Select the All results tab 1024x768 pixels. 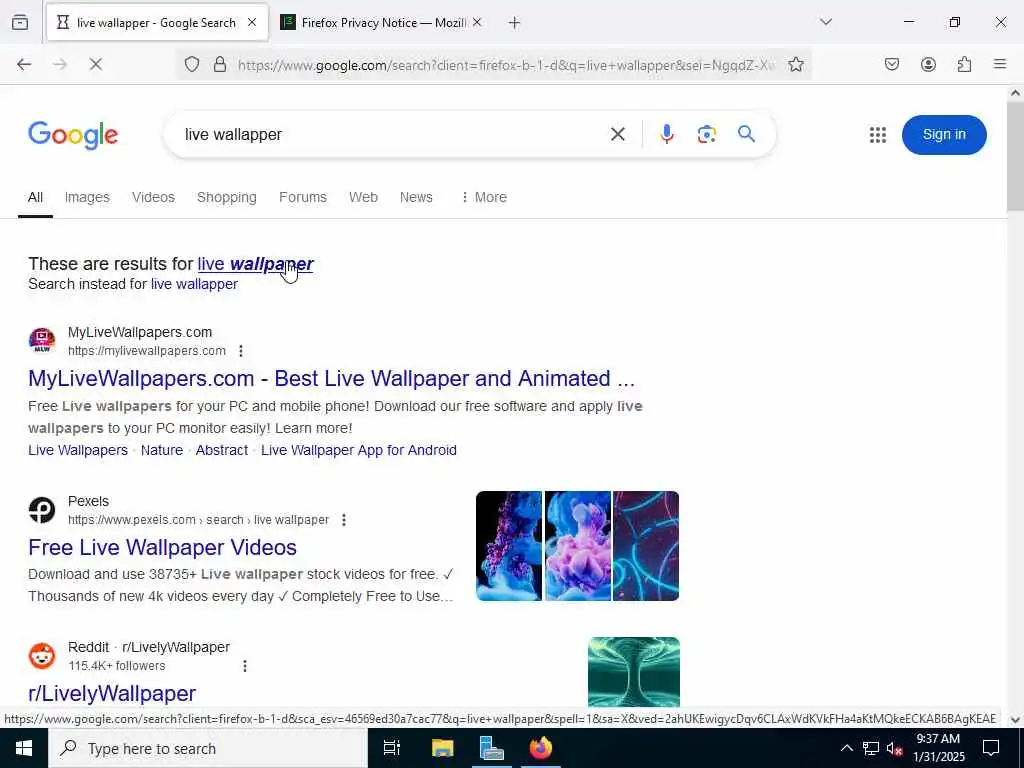coord(35,197)
